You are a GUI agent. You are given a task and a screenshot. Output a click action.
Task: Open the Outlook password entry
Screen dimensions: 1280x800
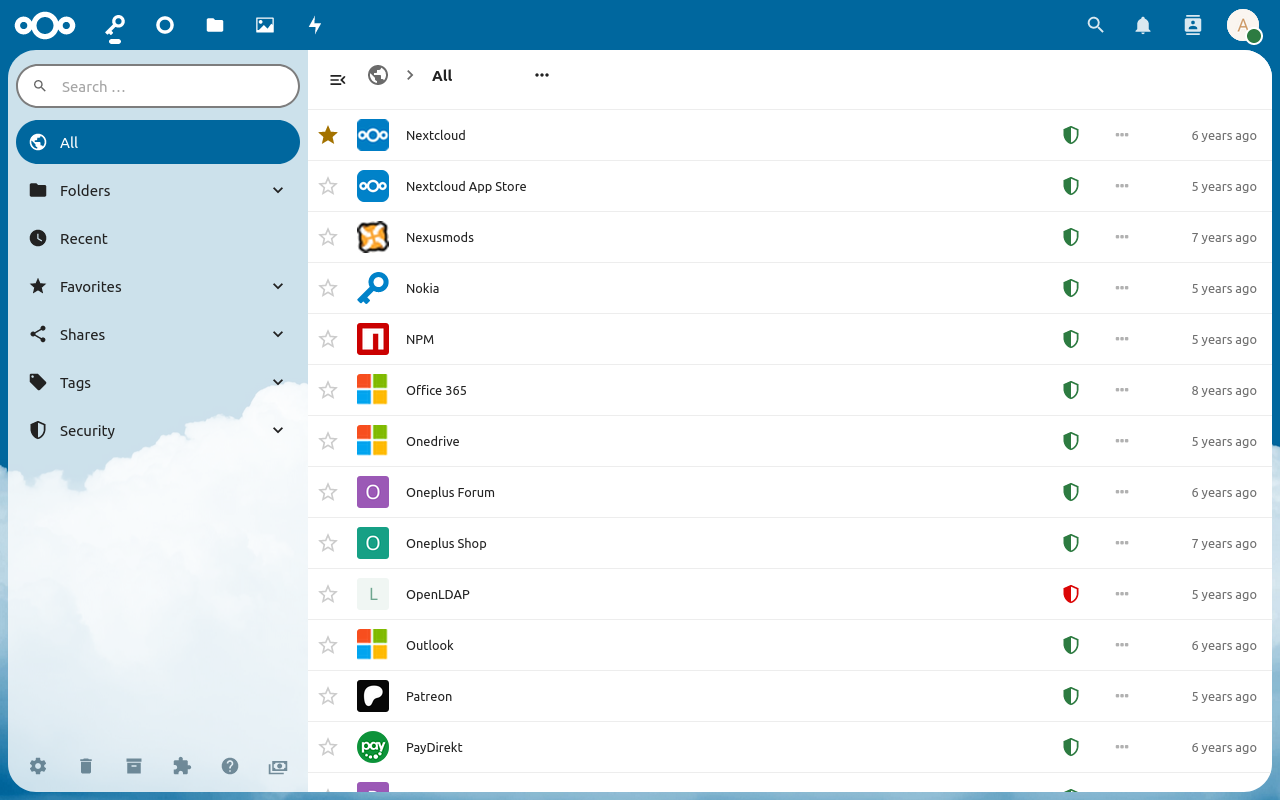click(x=789, y=645)
